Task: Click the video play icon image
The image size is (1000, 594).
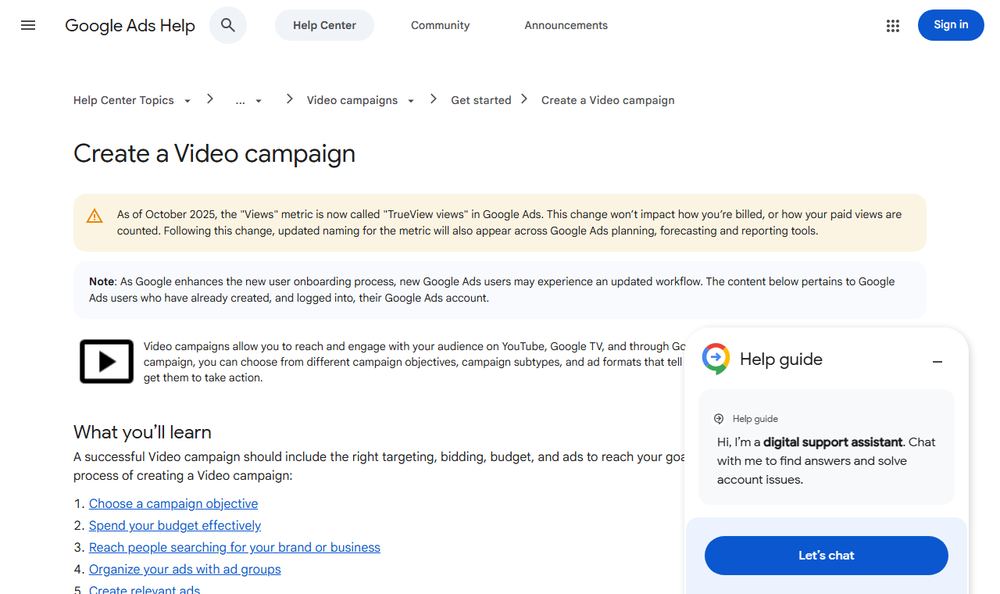Action: coord(107,362)
